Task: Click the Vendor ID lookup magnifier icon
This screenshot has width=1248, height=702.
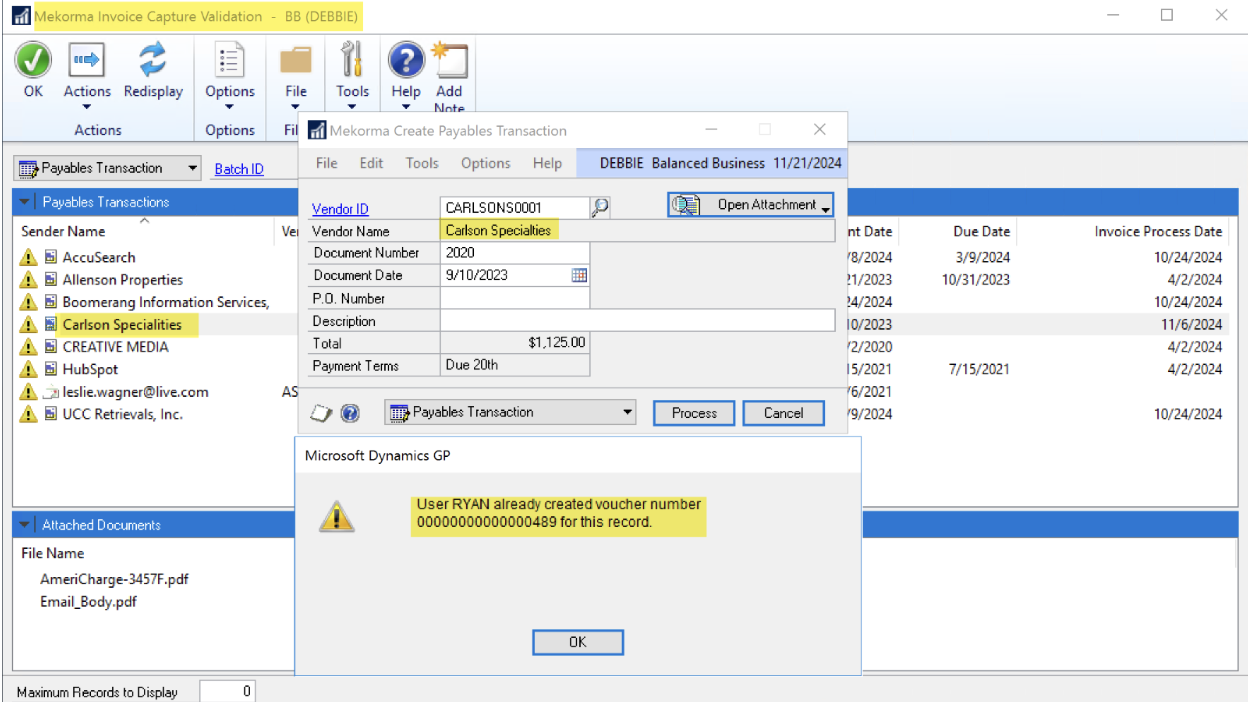Action: [x=600, y=207]
